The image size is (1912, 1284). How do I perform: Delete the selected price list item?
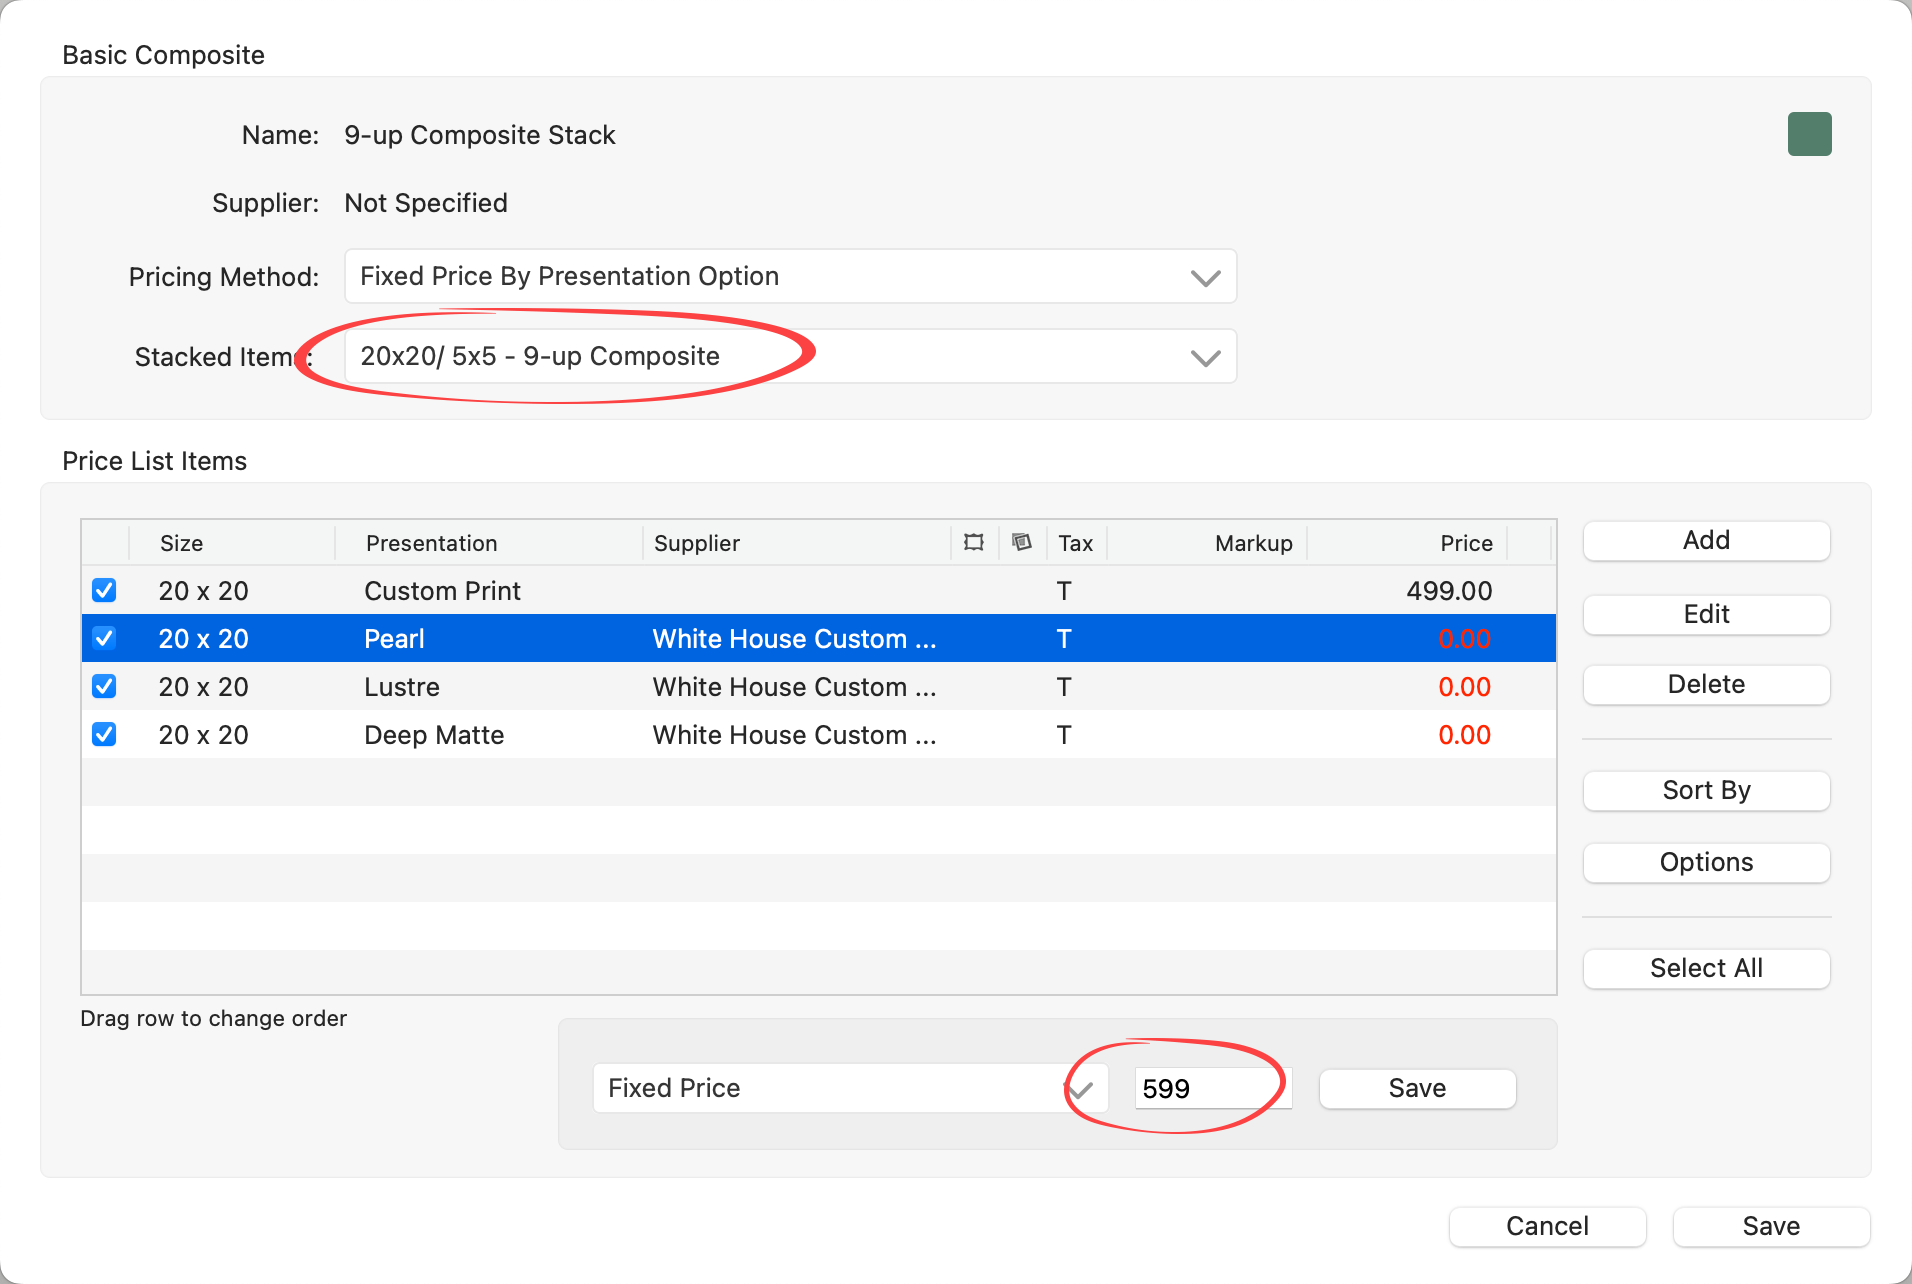coord(1706,685)
